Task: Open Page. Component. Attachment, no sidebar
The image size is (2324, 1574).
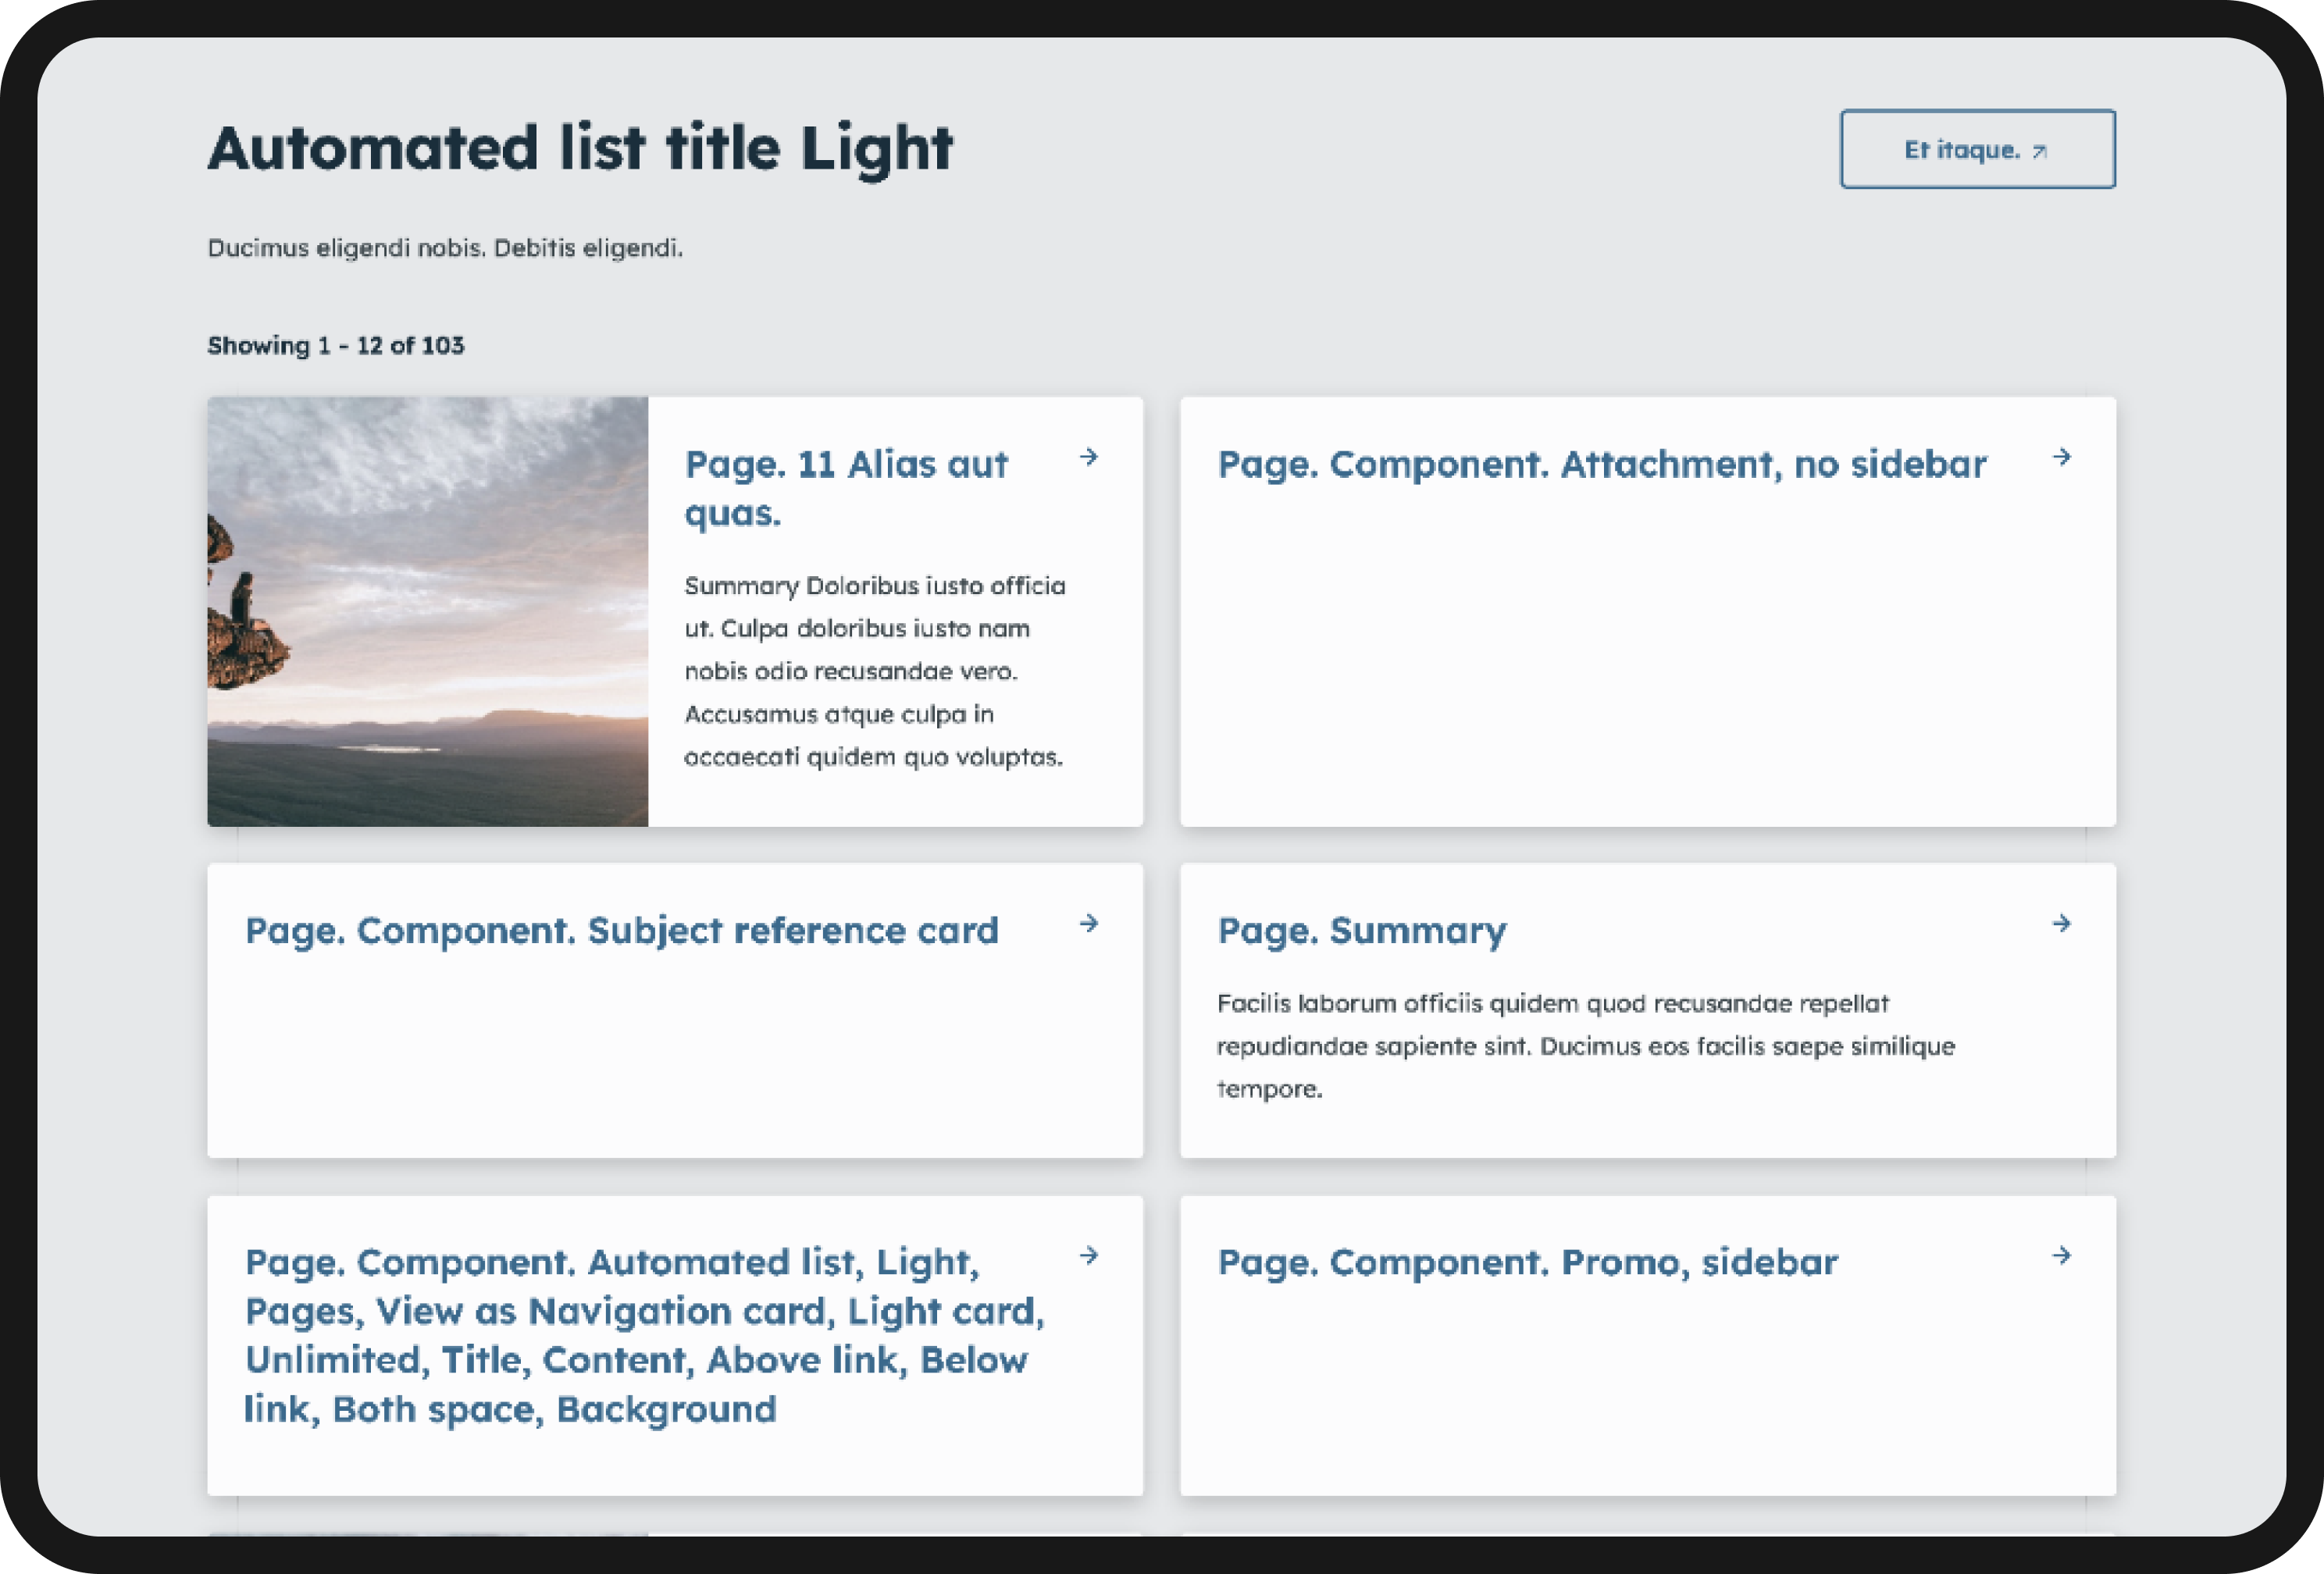Action: [x=1601, y=464]
